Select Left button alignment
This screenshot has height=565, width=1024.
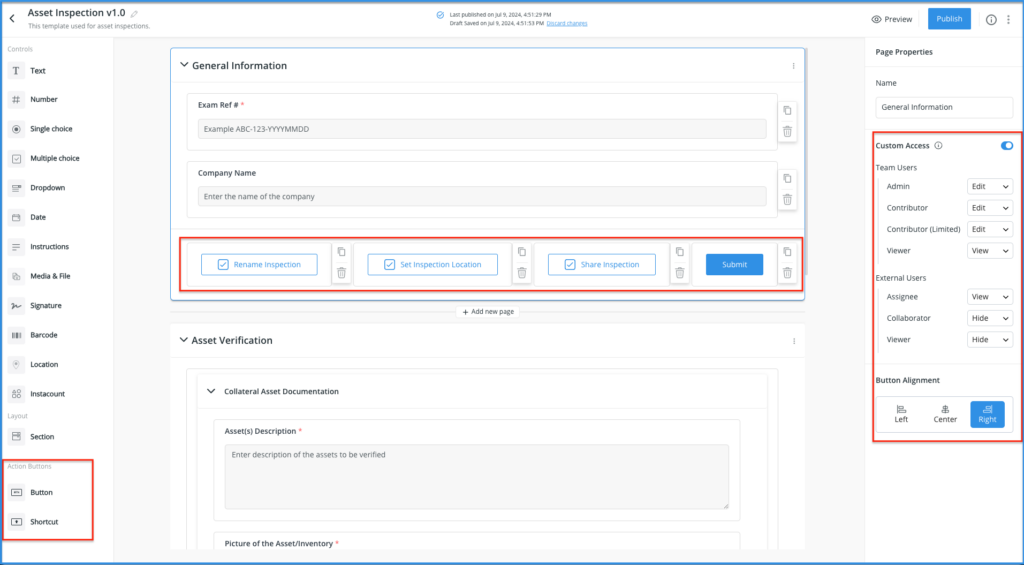[901, 414]
